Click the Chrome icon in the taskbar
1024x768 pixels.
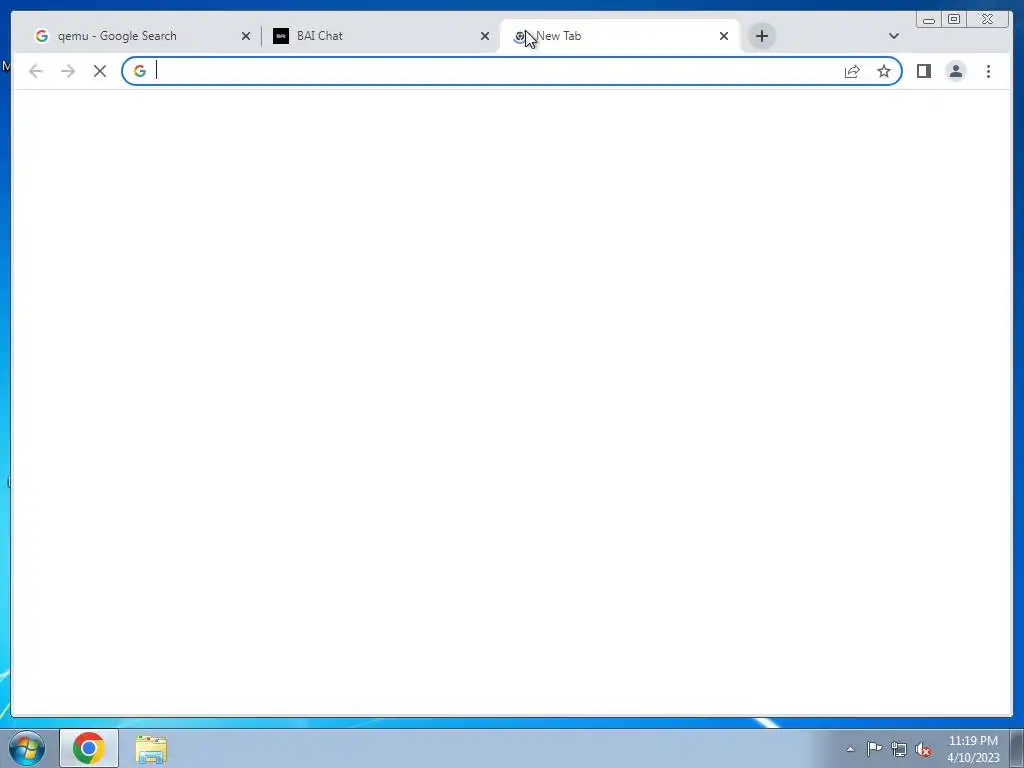[x=89, y=748]
